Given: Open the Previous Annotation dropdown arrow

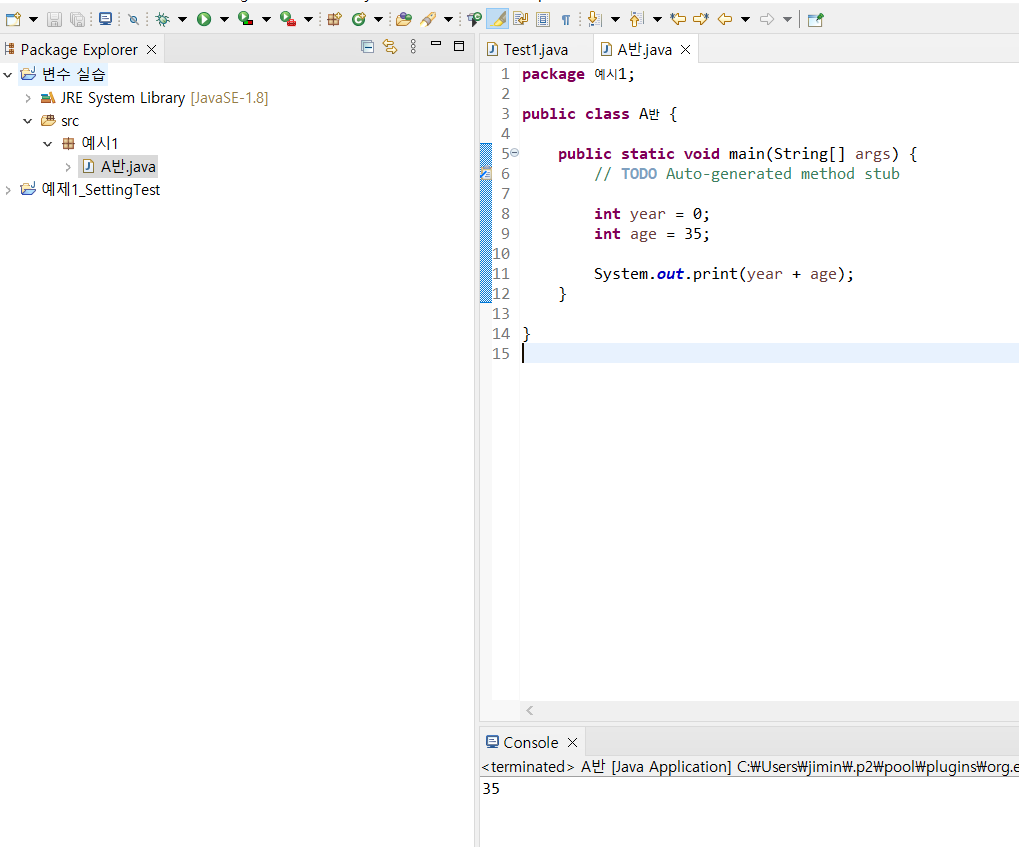Looking at the screenshot, I should point(657,20).
